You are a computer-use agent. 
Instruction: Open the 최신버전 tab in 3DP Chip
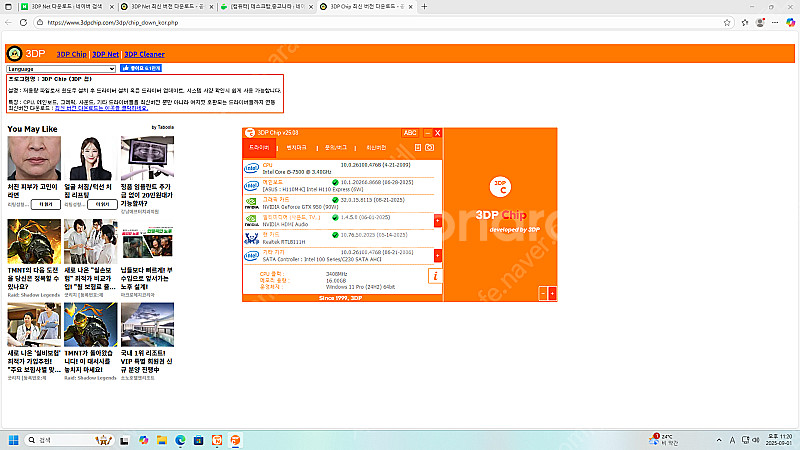click(376, 147)
